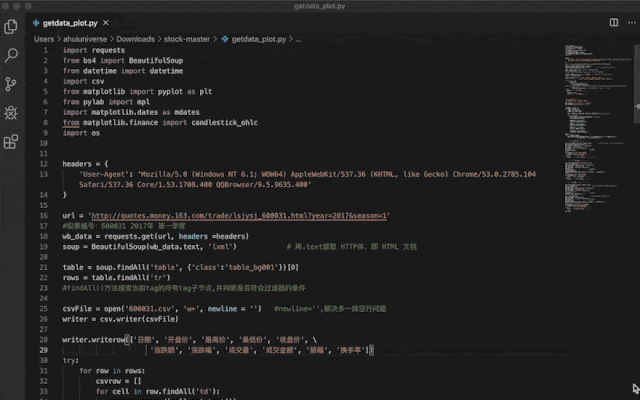The height and width of the screenshot is (400, 640).
Task: Open the Explorer view in activity bar
Action: click(11, 27)
